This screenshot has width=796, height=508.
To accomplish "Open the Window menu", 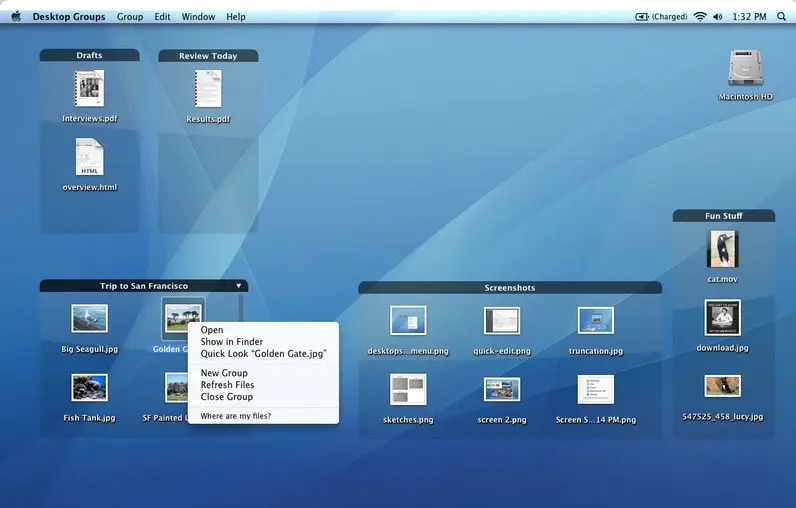I will [198, 17].
